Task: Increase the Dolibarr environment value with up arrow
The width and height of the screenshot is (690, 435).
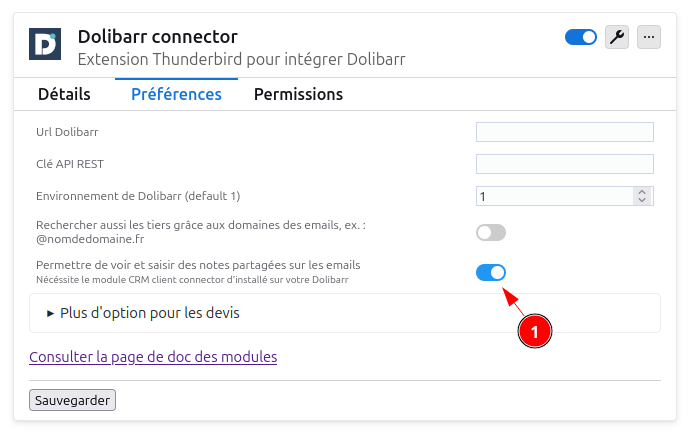Action: (642, 191)
